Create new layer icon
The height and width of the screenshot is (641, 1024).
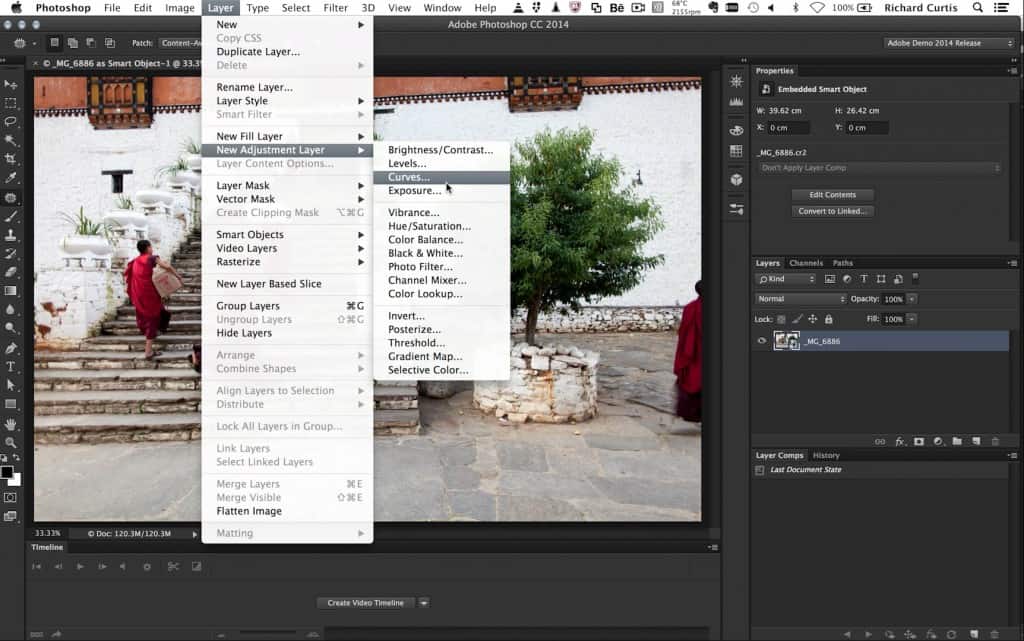coord(976,442)
